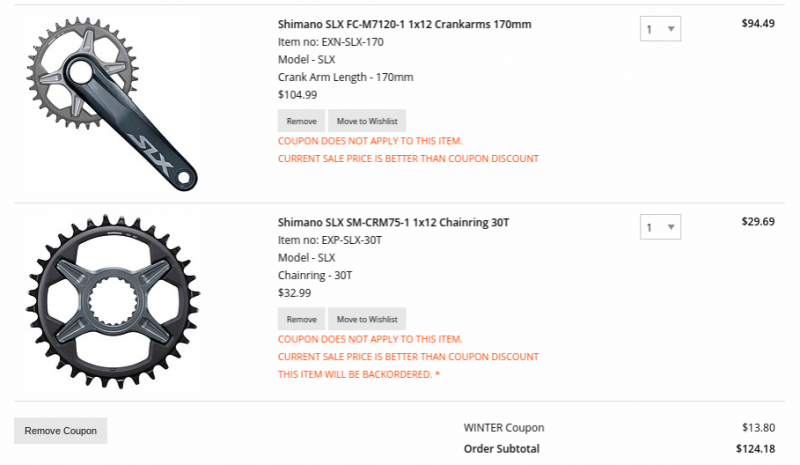The height and width of the screenshot is (465, 800).
Task: Click the WINTER Coupon label
Action: (x=503, y=427)
